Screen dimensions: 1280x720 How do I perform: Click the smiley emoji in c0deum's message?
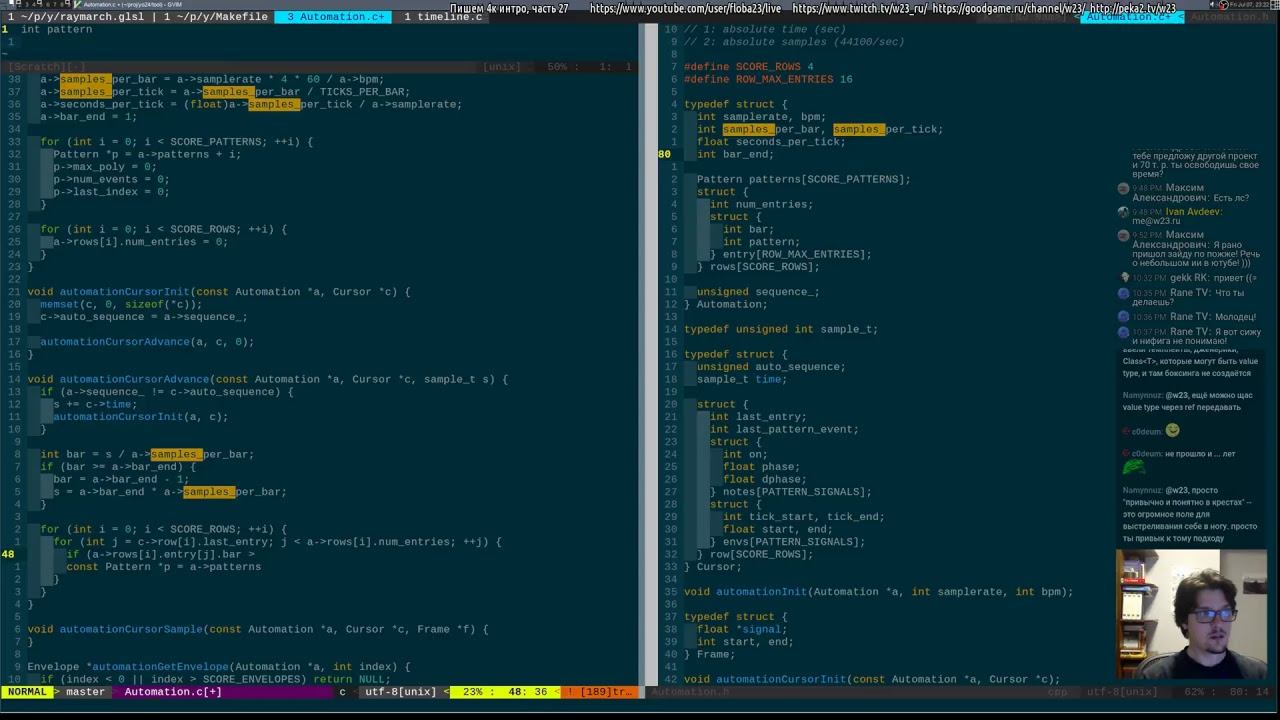tap(1173, 431)
